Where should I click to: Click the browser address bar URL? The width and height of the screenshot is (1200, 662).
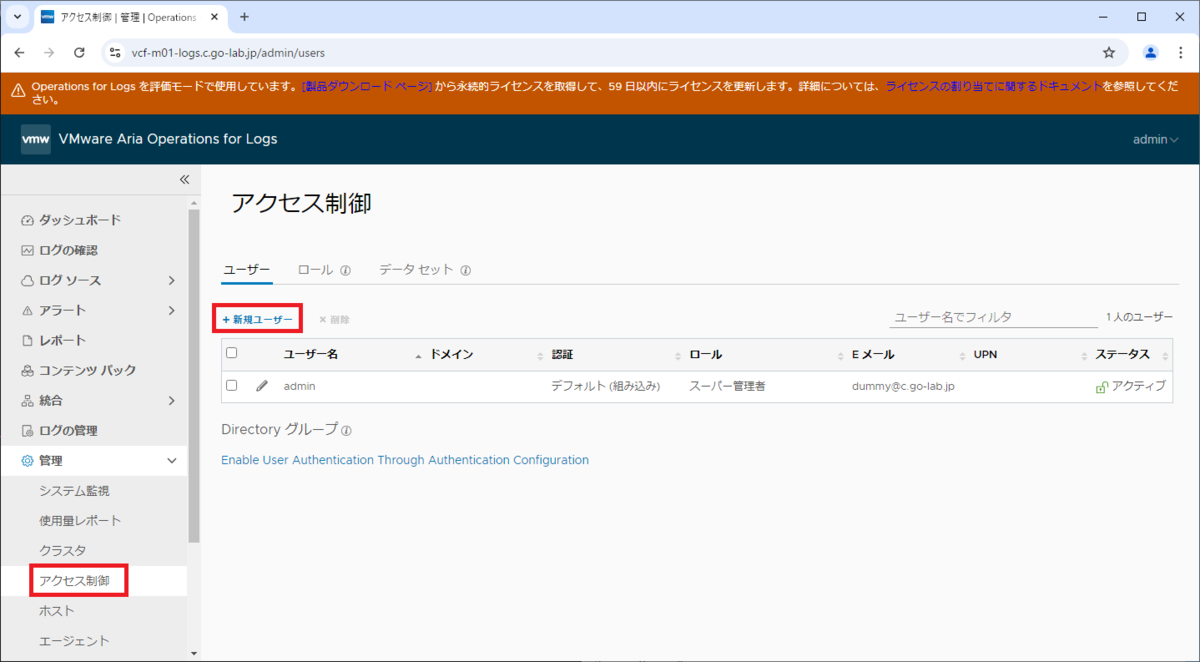pos(228,52)
